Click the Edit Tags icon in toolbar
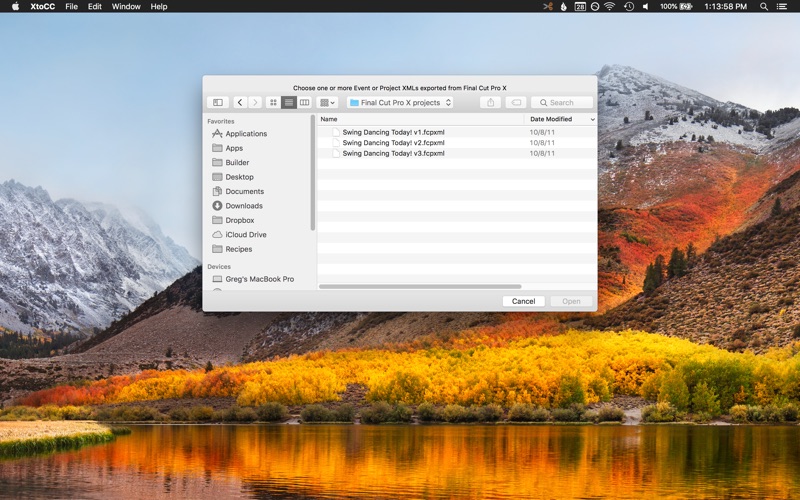The width and height of the screenshot is (800, 500). coord(516,103)
